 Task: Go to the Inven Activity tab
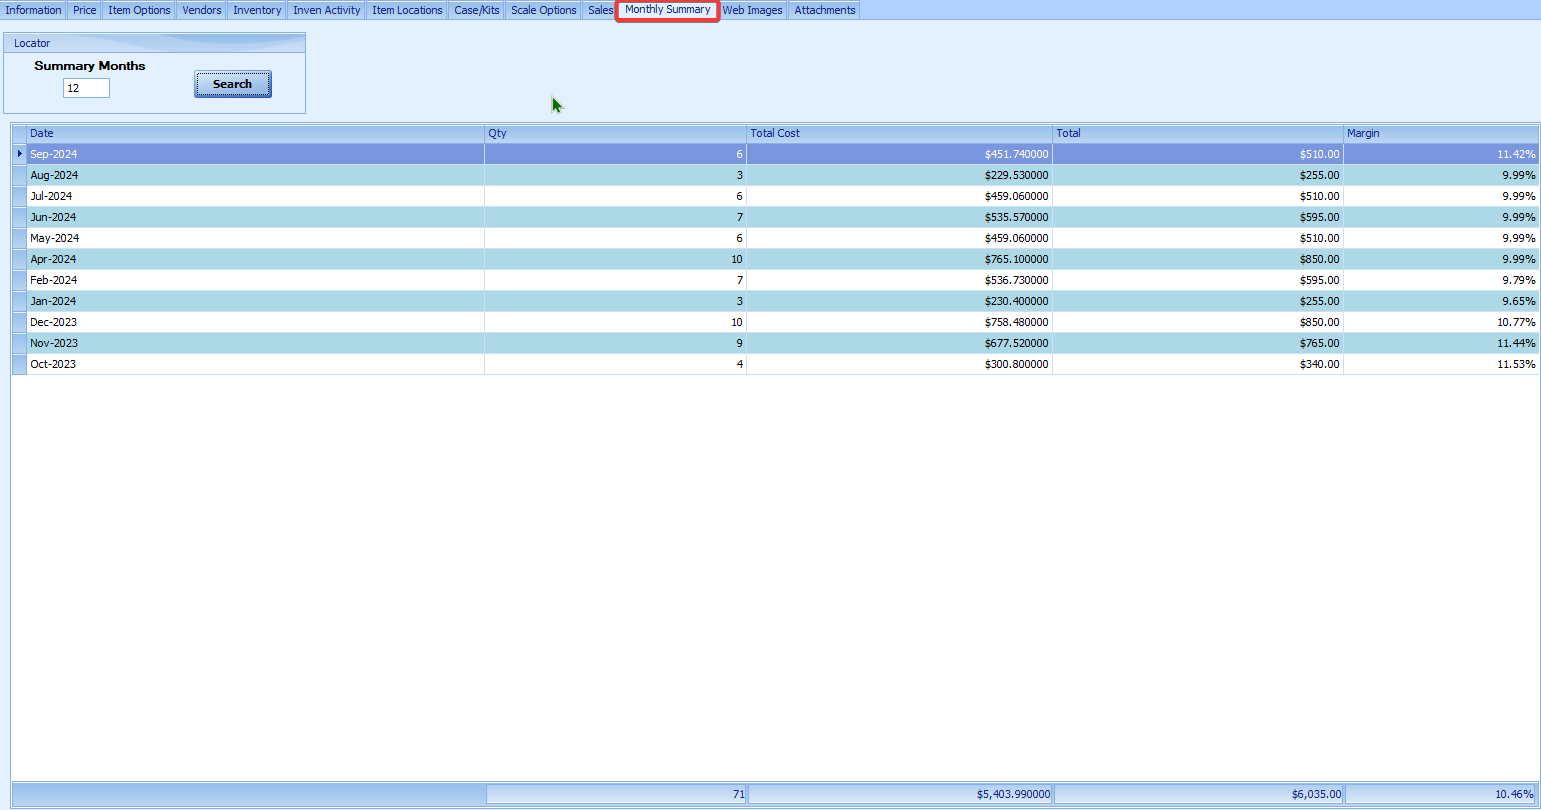click(x=326, y=10)
